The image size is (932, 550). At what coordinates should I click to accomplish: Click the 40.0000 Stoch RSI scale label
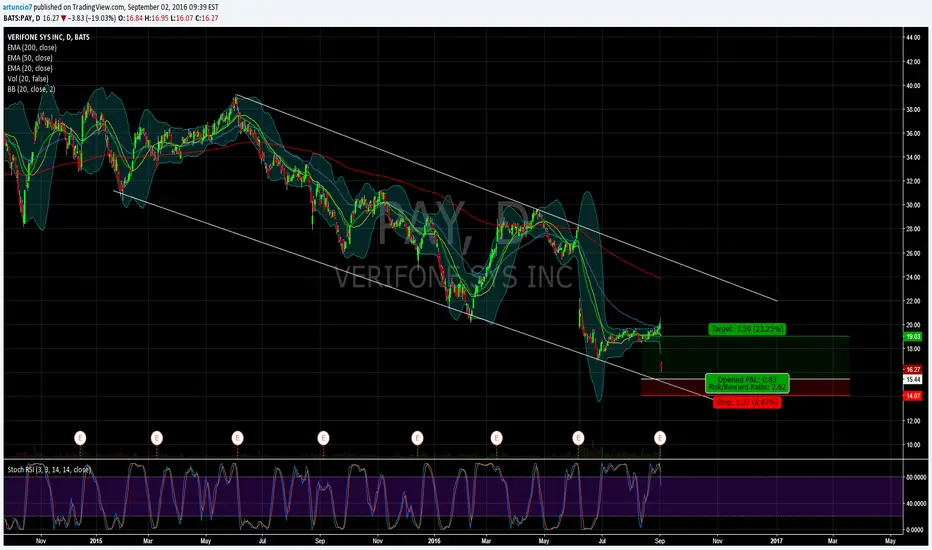[914, 504]
